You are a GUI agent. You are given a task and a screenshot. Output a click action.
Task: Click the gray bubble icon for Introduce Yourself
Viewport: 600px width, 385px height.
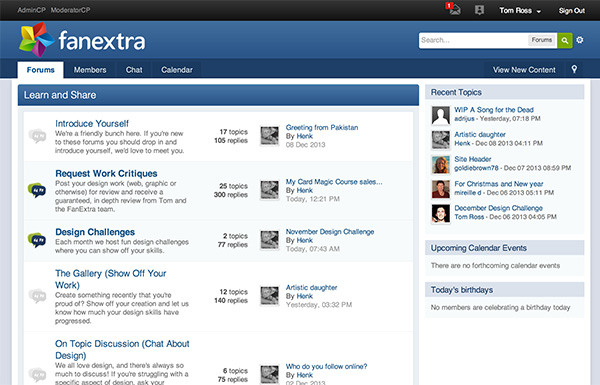[37, 136]
